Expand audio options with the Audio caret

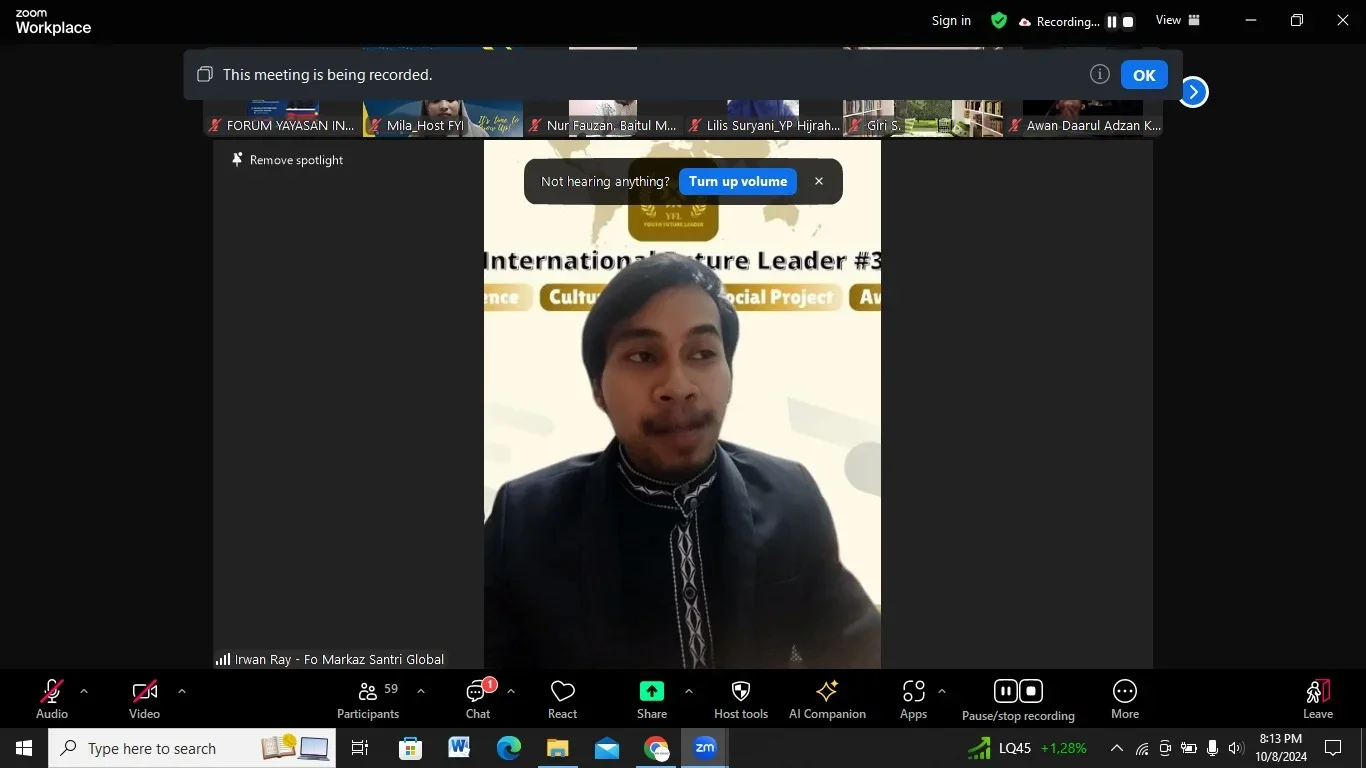click(x=83, y=690)
